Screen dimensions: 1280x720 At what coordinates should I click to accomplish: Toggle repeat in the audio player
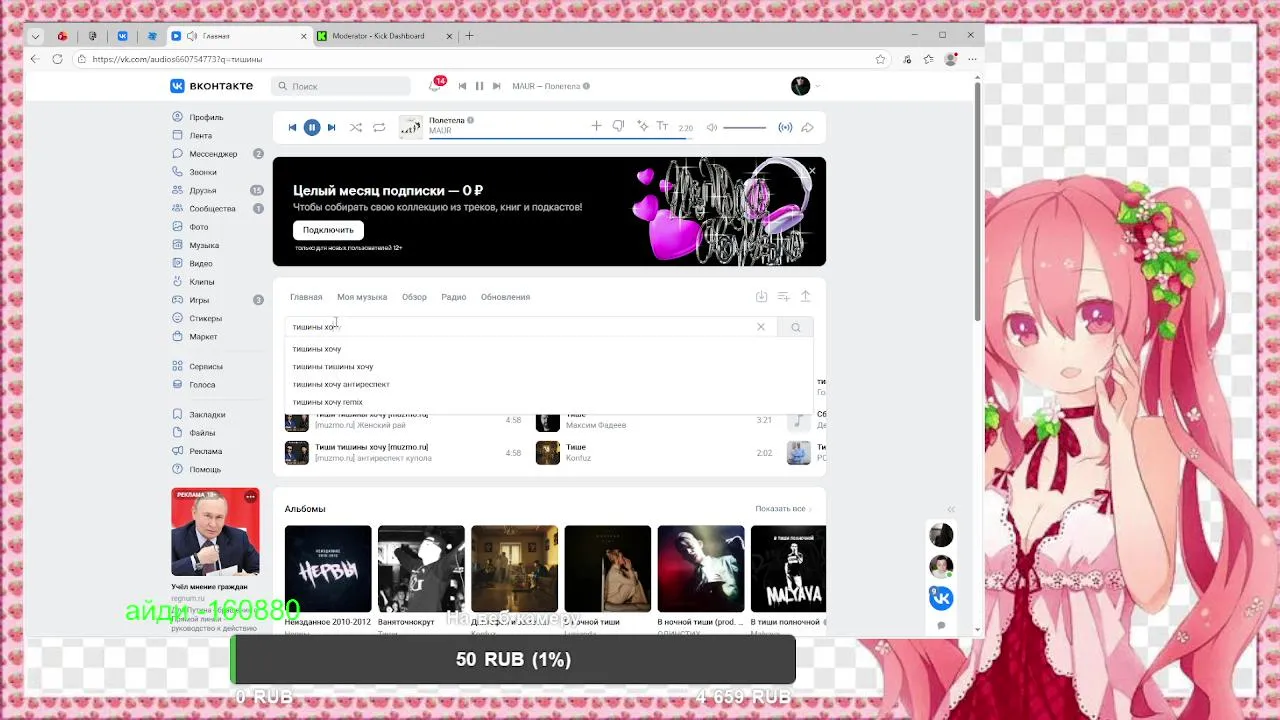tap(379, 127)
